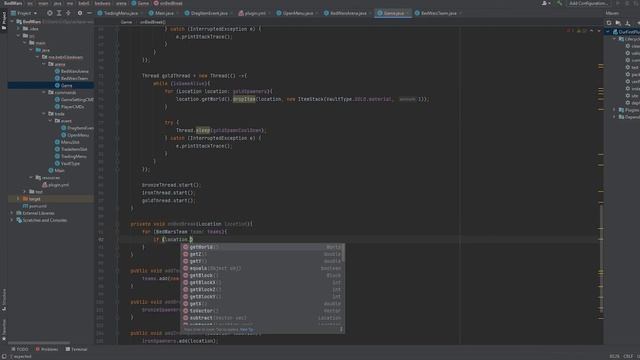Select toVector() completion suggestion
This screenshot has height=360, width=640.
coord(262,311)
